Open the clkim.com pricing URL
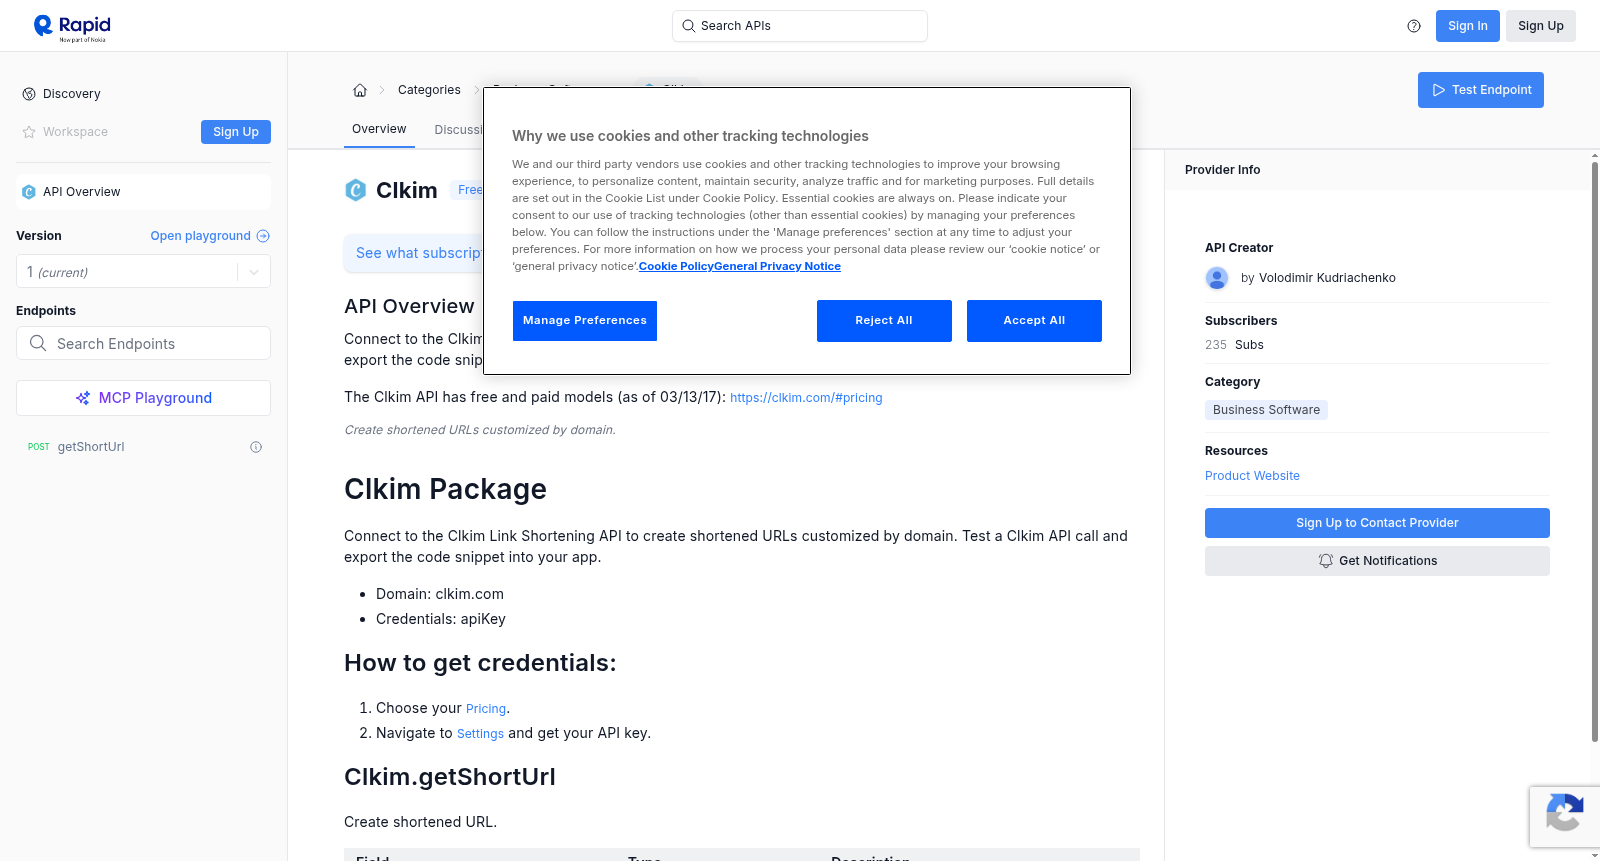Image resolution: width=1600 pixels, height=861 pixels. 806,398
